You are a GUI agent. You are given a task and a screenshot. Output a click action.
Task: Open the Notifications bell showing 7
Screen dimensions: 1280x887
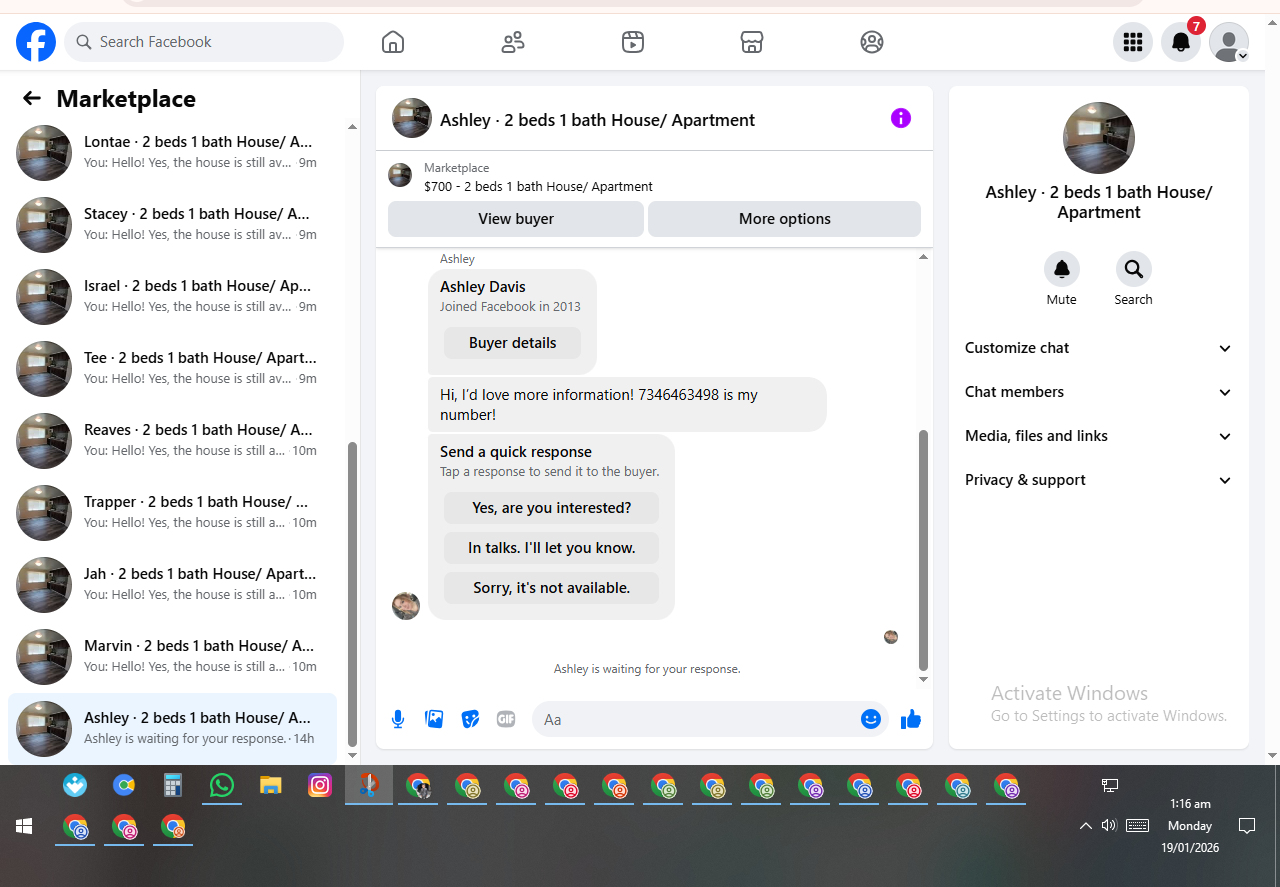(1181, 42)
